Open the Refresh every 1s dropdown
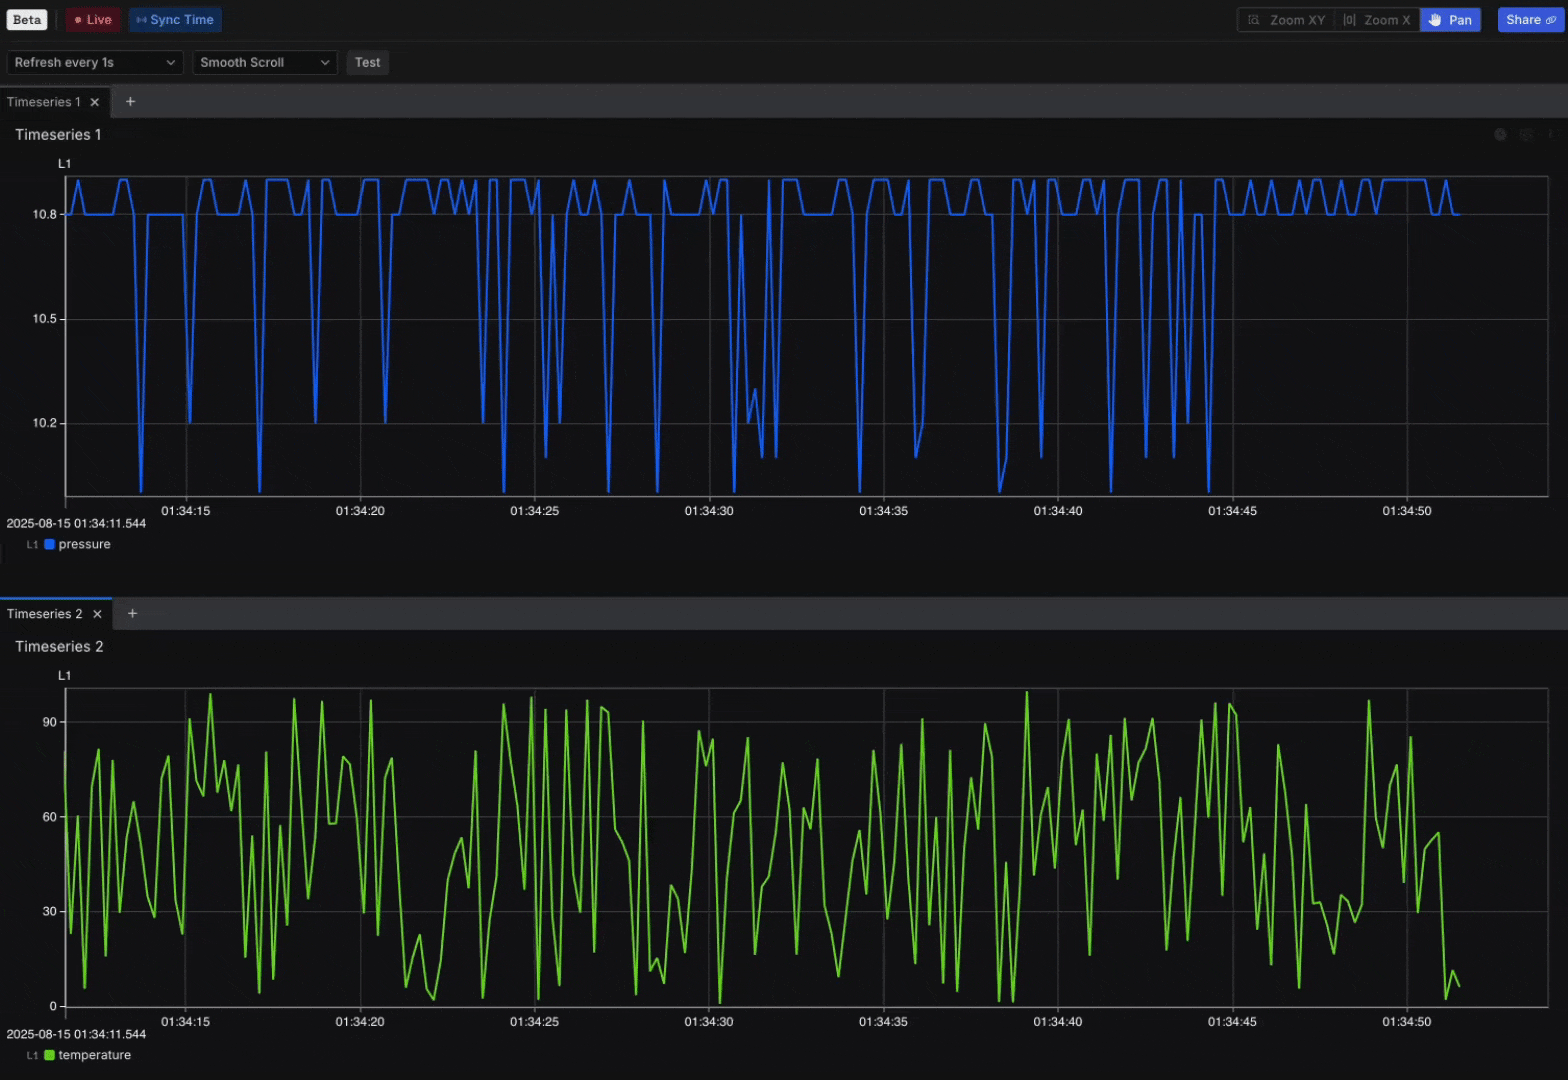 [x=95, y=63]
